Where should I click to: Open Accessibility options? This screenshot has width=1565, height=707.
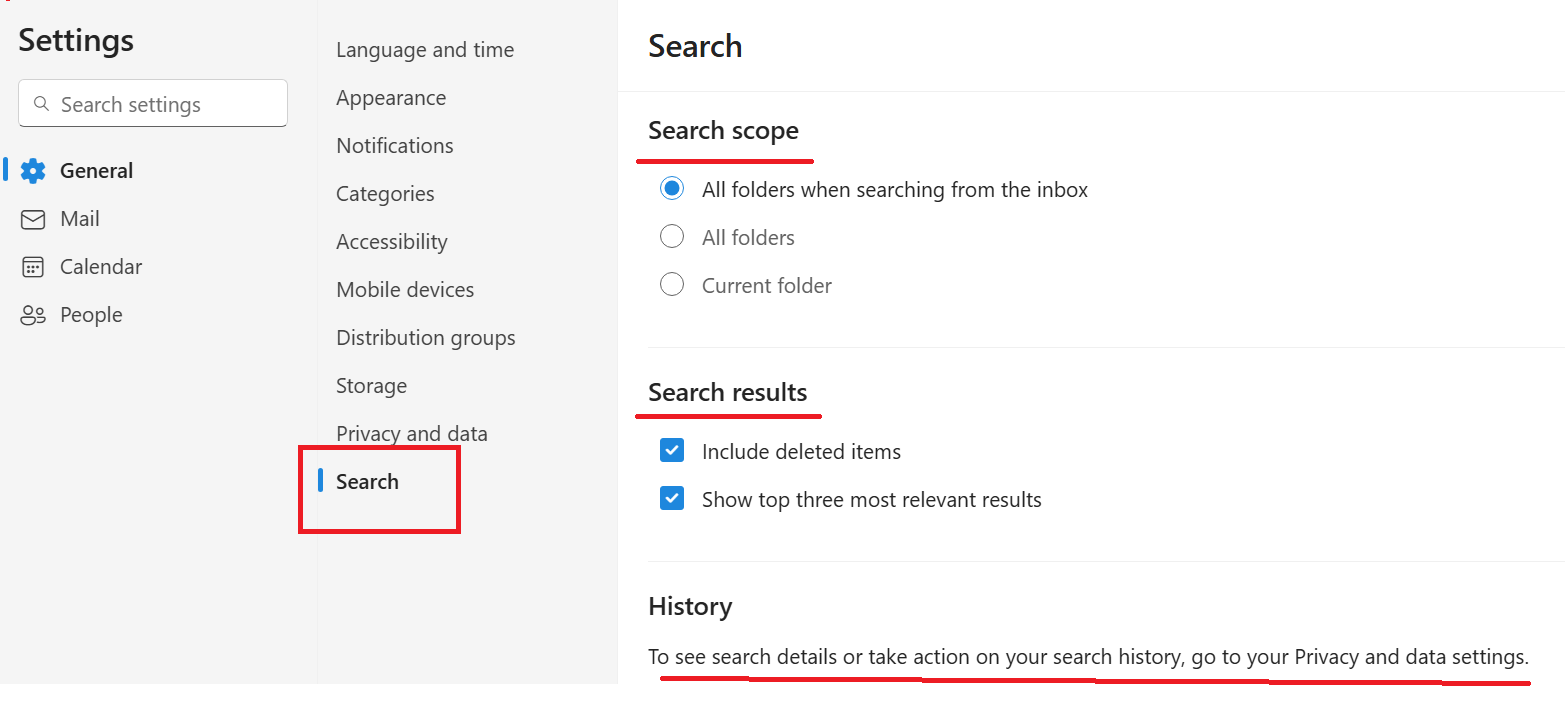tap(392, 242)
